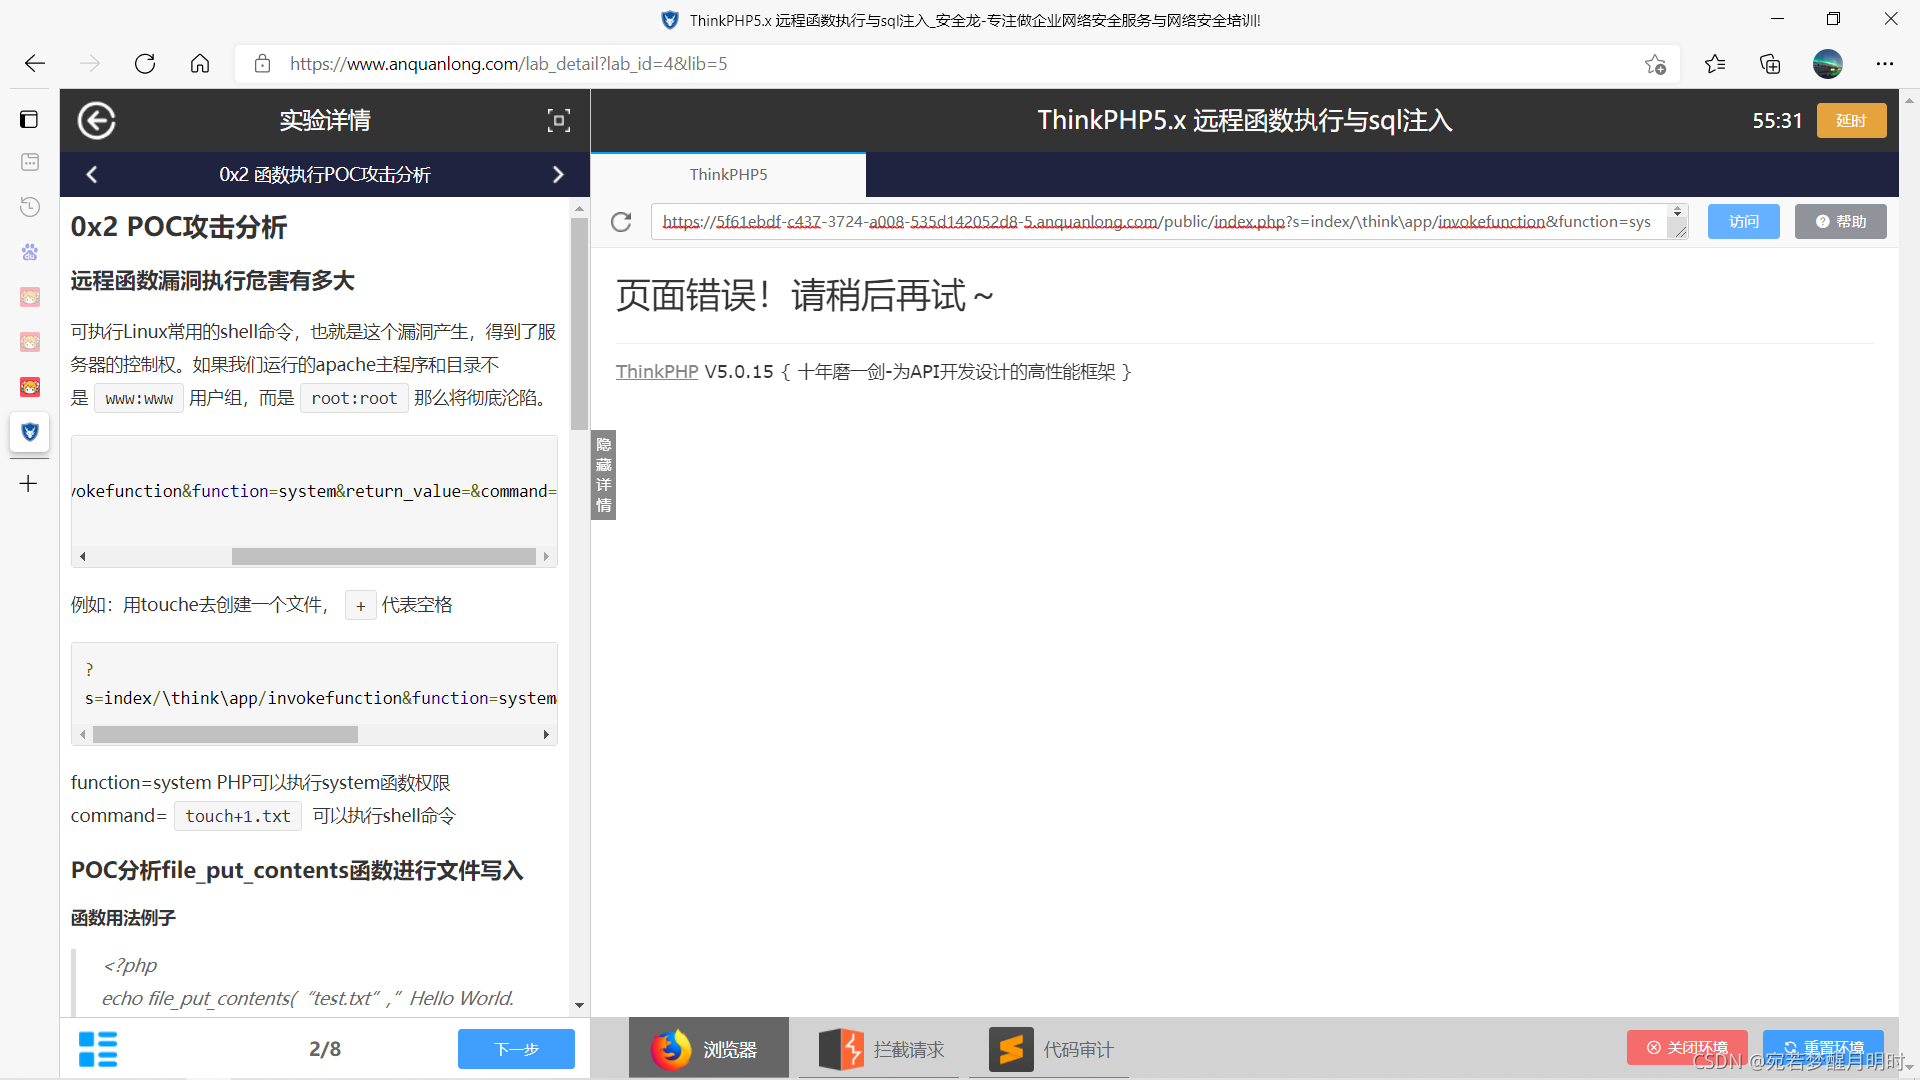Click the touch+1.txt code snippet
The width and height of the screenshot is (1920, 1080).
[x=238, y=816]
